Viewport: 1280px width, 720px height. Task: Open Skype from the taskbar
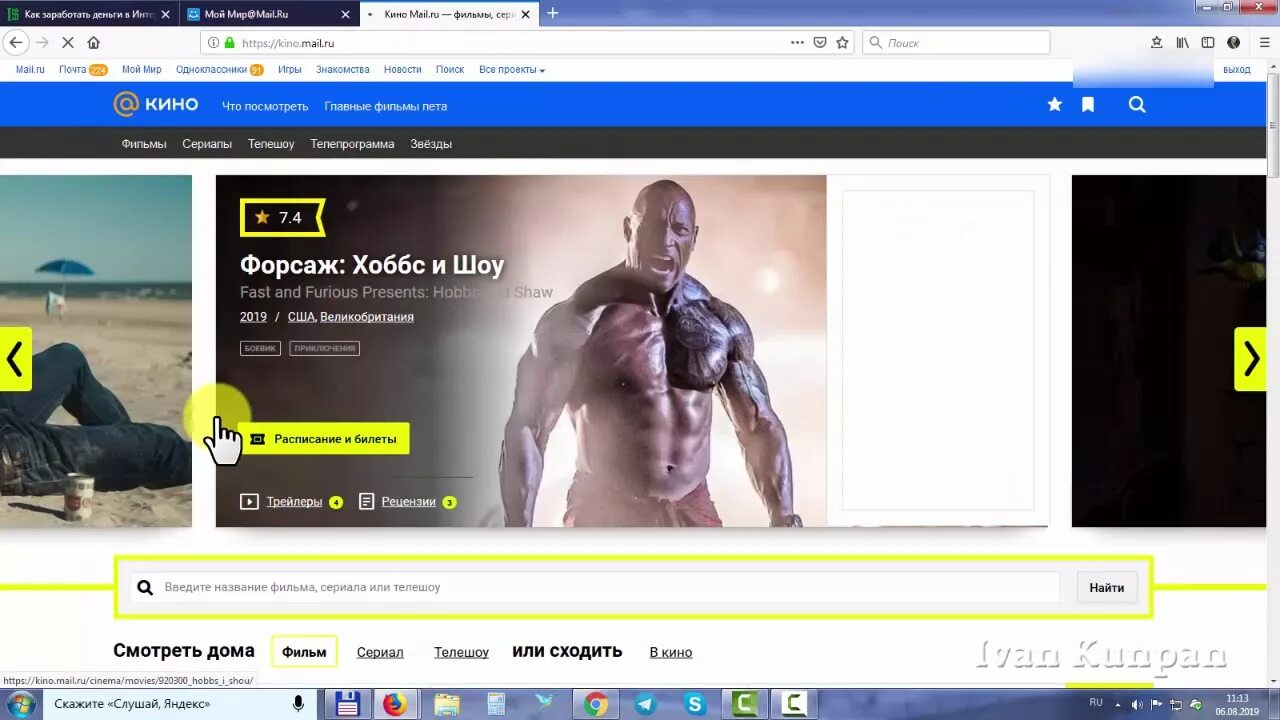tap(695, 704)
